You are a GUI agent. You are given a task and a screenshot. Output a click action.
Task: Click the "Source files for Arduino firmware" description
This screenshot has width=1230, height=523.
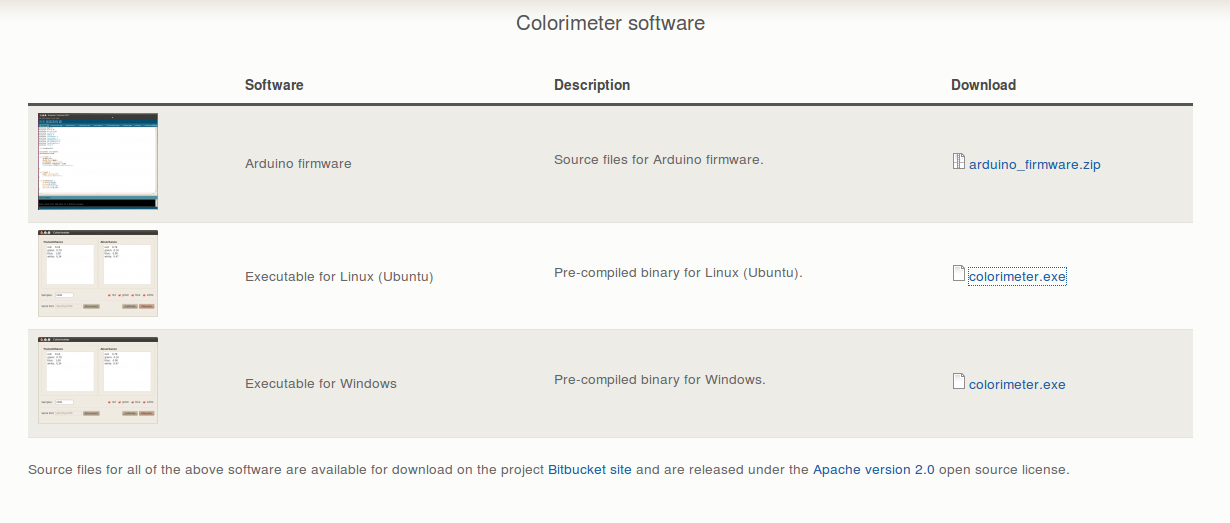click(x=658, y=159)
